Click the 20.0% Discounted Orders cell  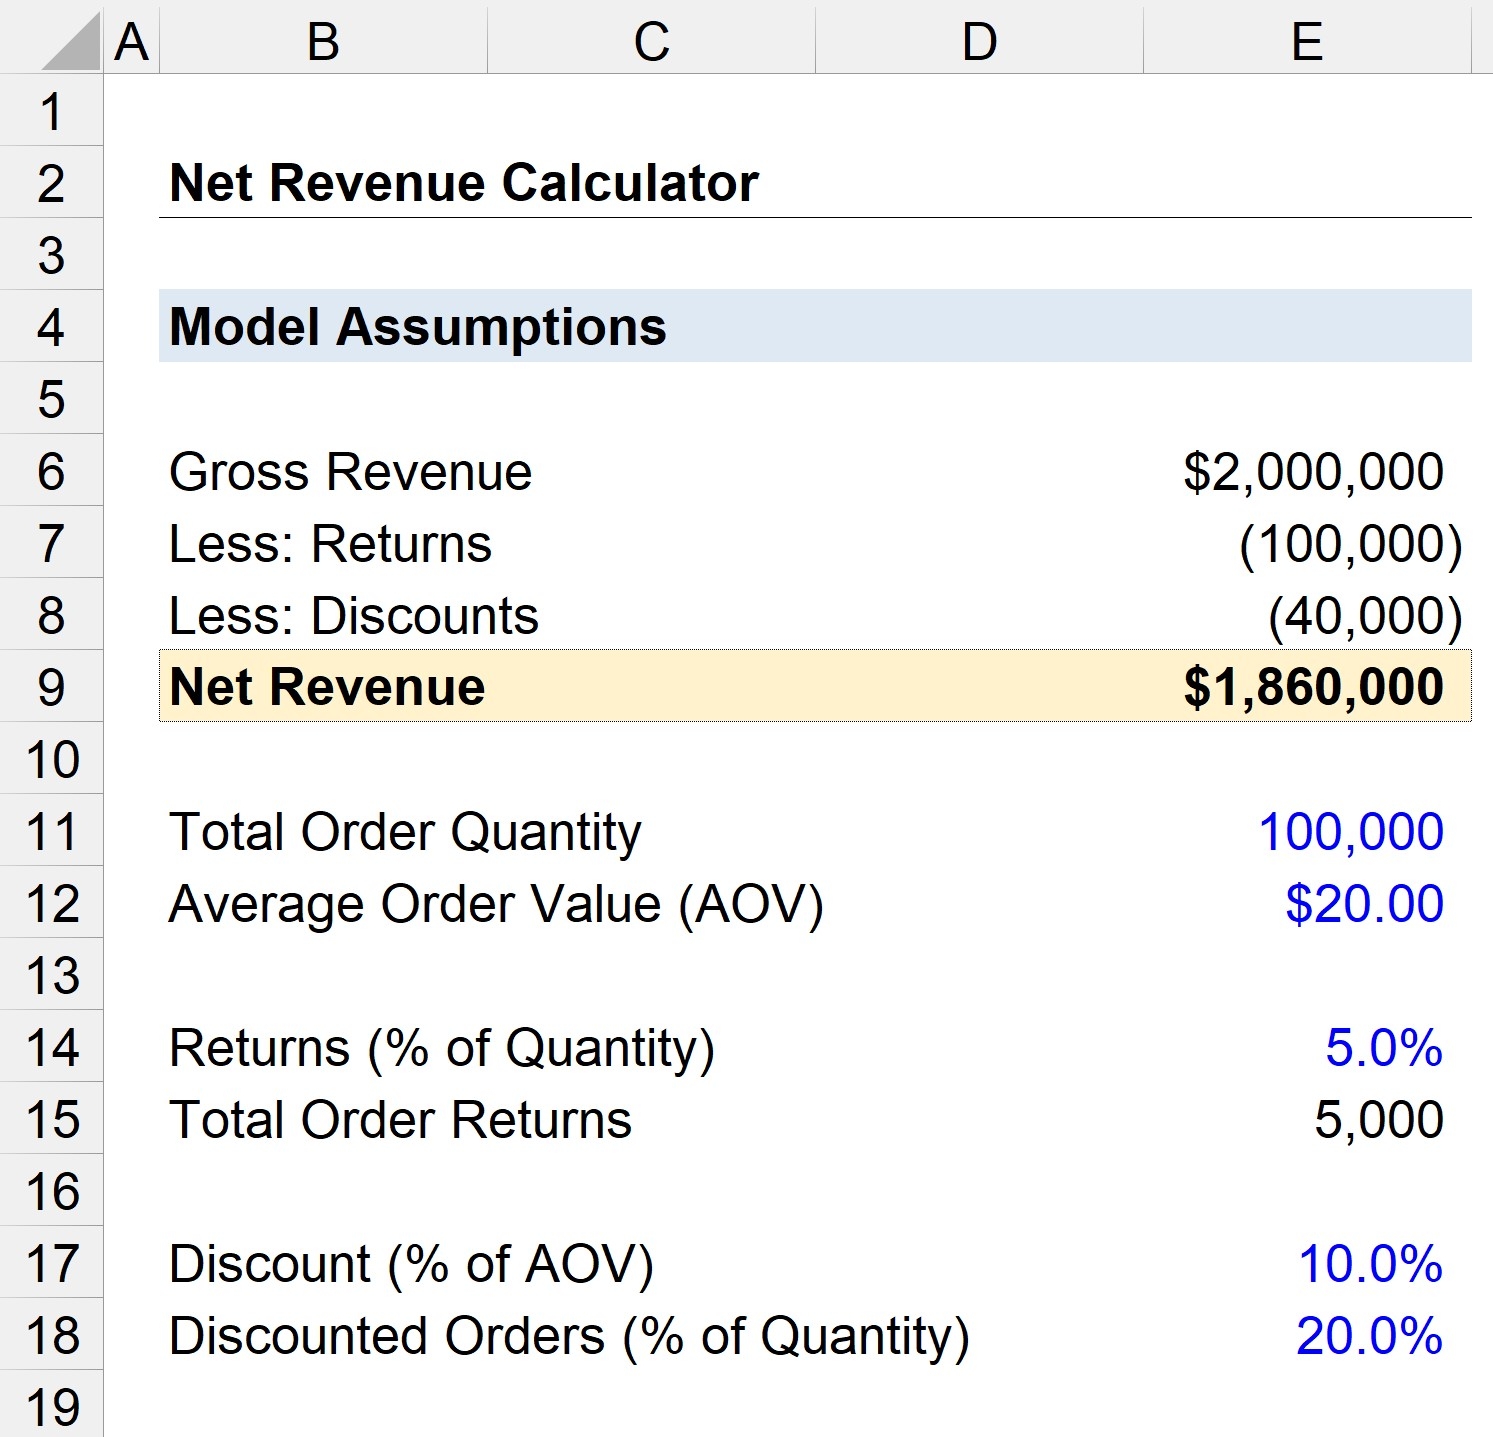[1369, 1336]
